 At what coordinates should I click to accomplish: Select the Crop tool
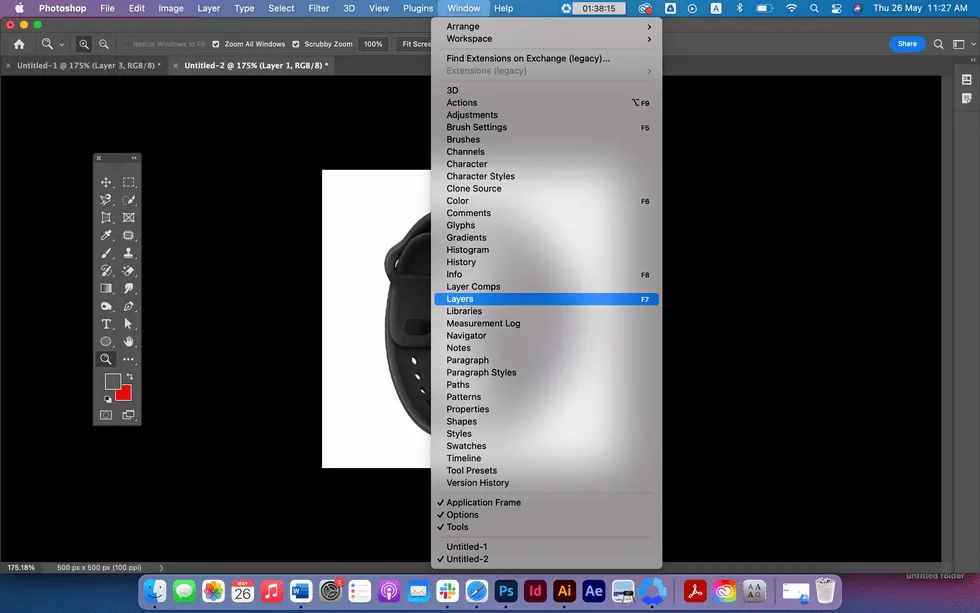coord(106,218)
